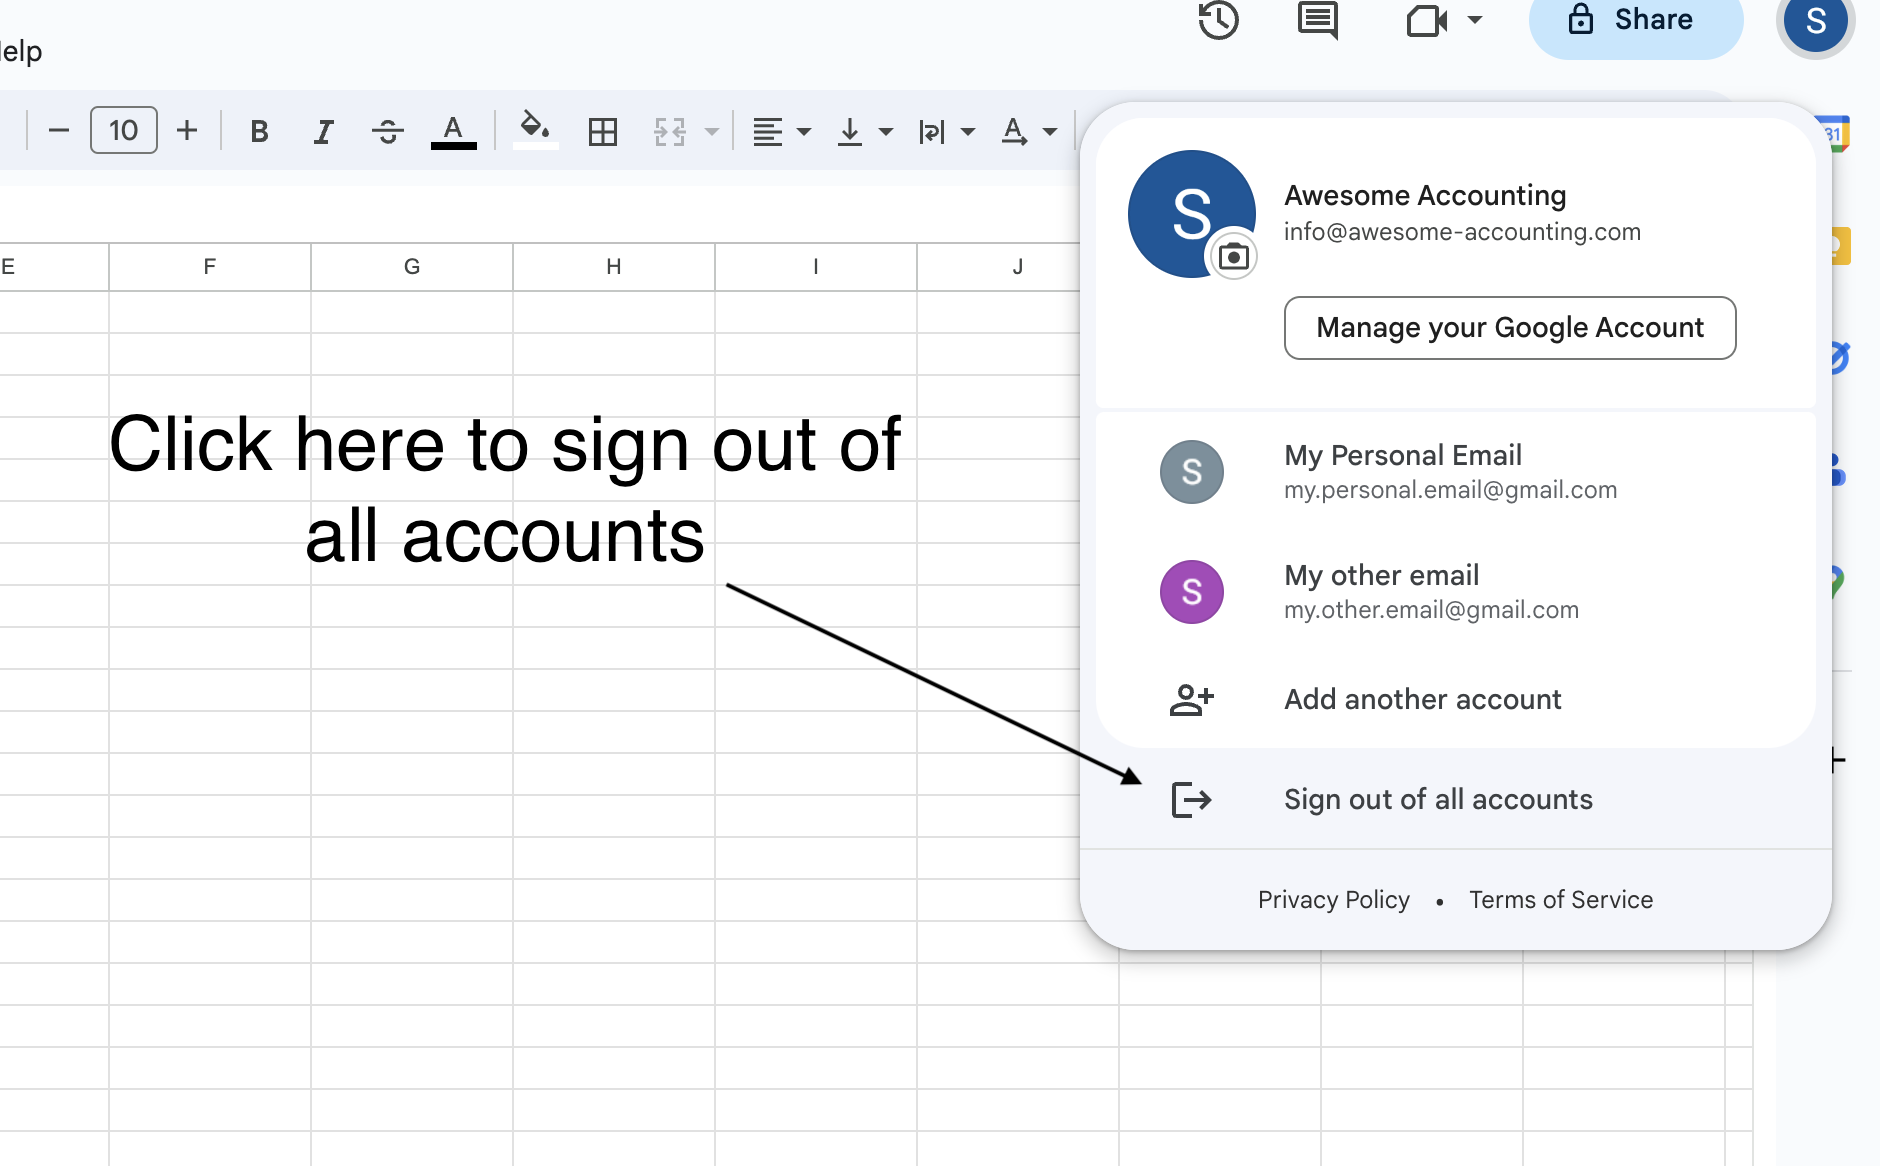This screenshot has height=1166, width=1880.
Task: Open Google Tasks side panel icon
Action: 1839,357
